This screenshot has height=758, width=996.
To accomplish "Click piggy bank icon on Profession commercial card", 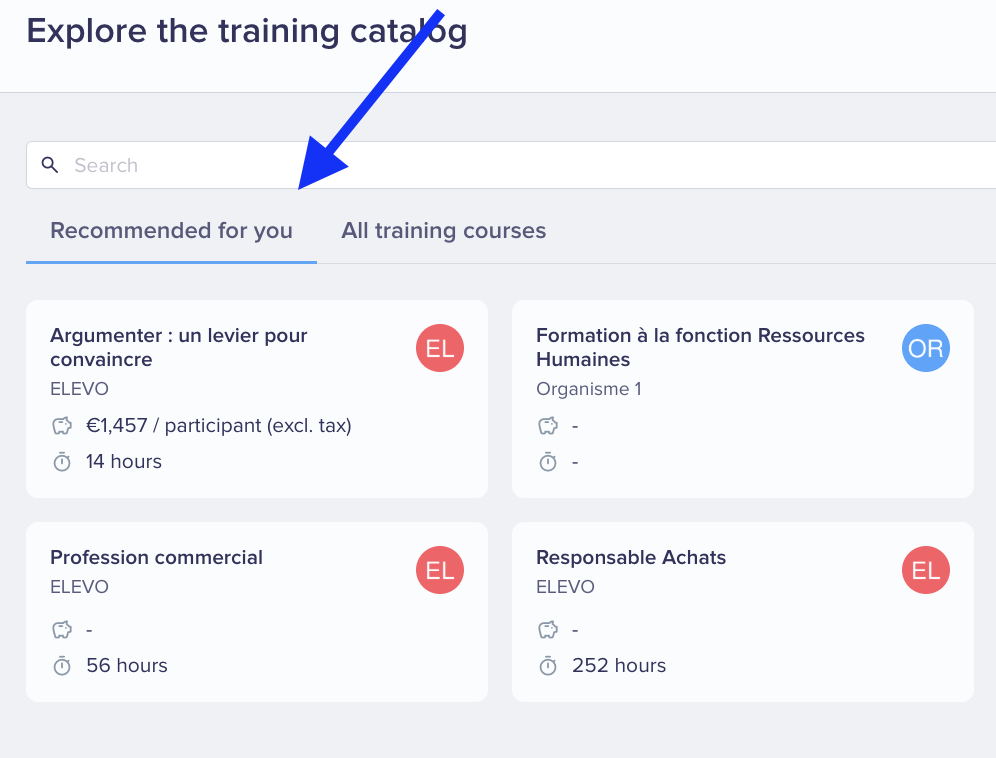I will (x=62, y=630).
